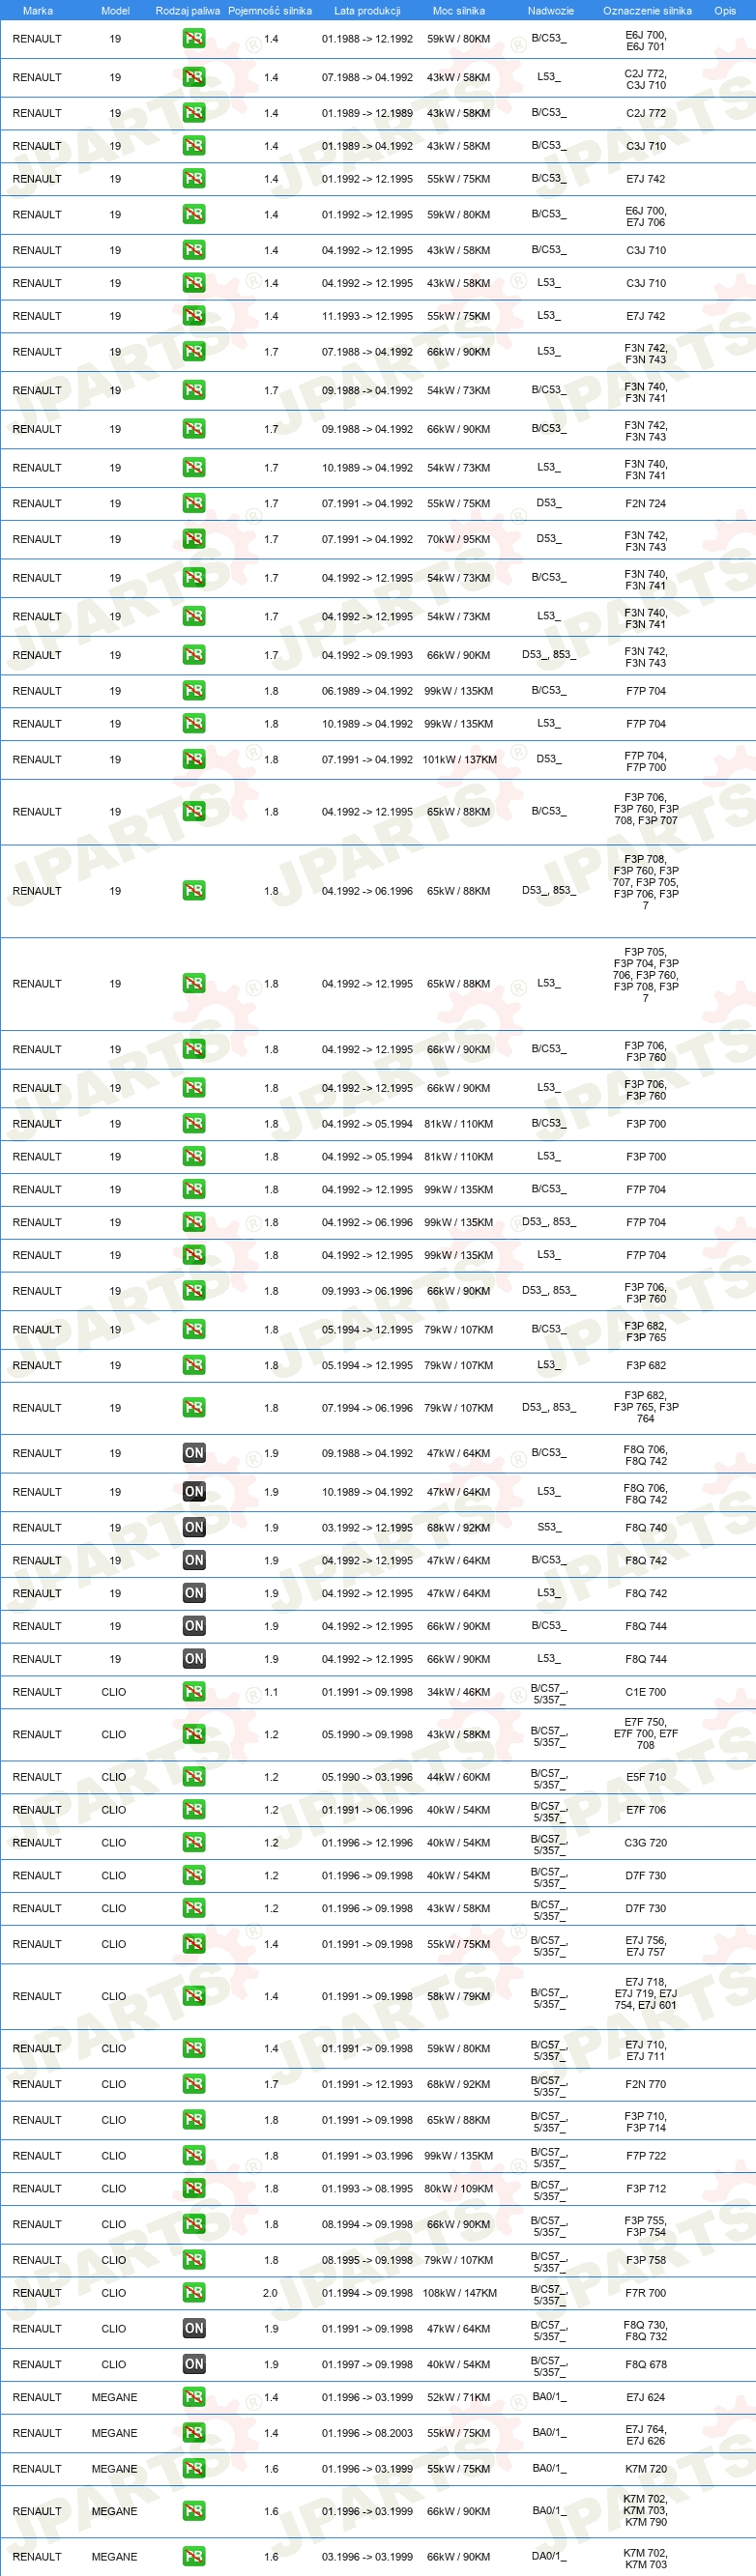Click the diesel ON icon for F8Q 730, F8Q 732

[194, 2328]
